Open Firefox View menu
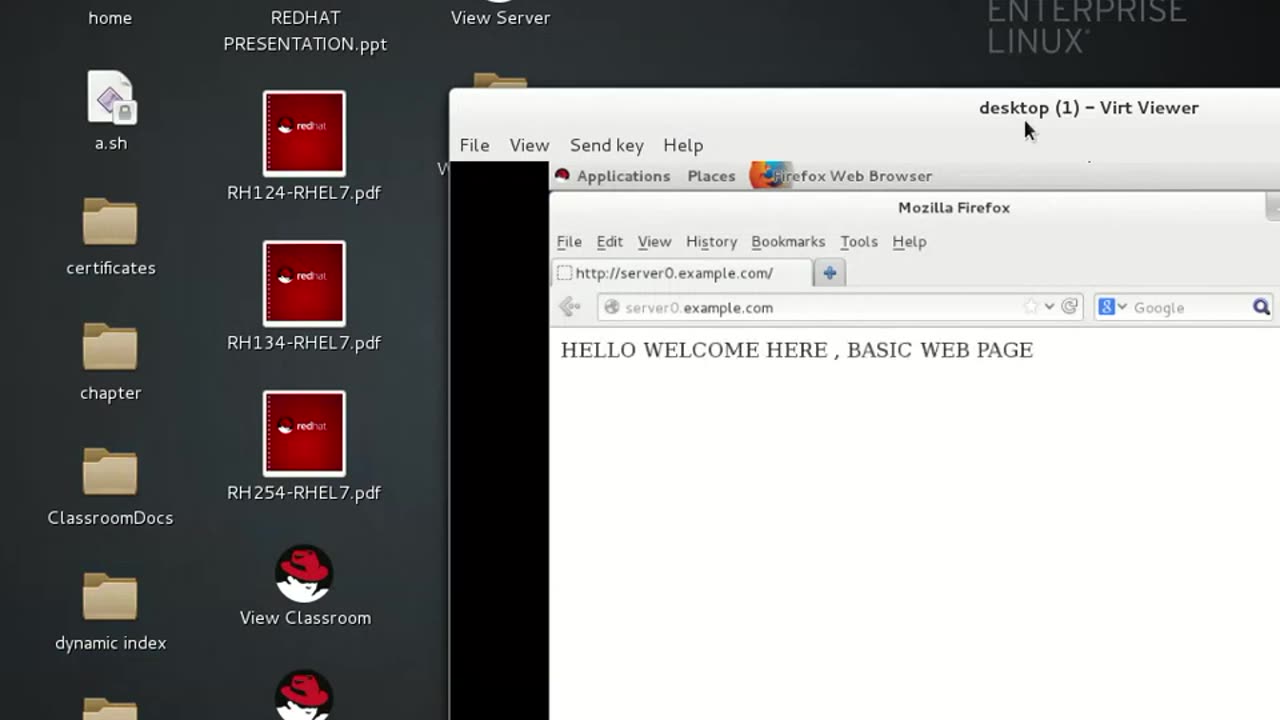 (654, 241)
